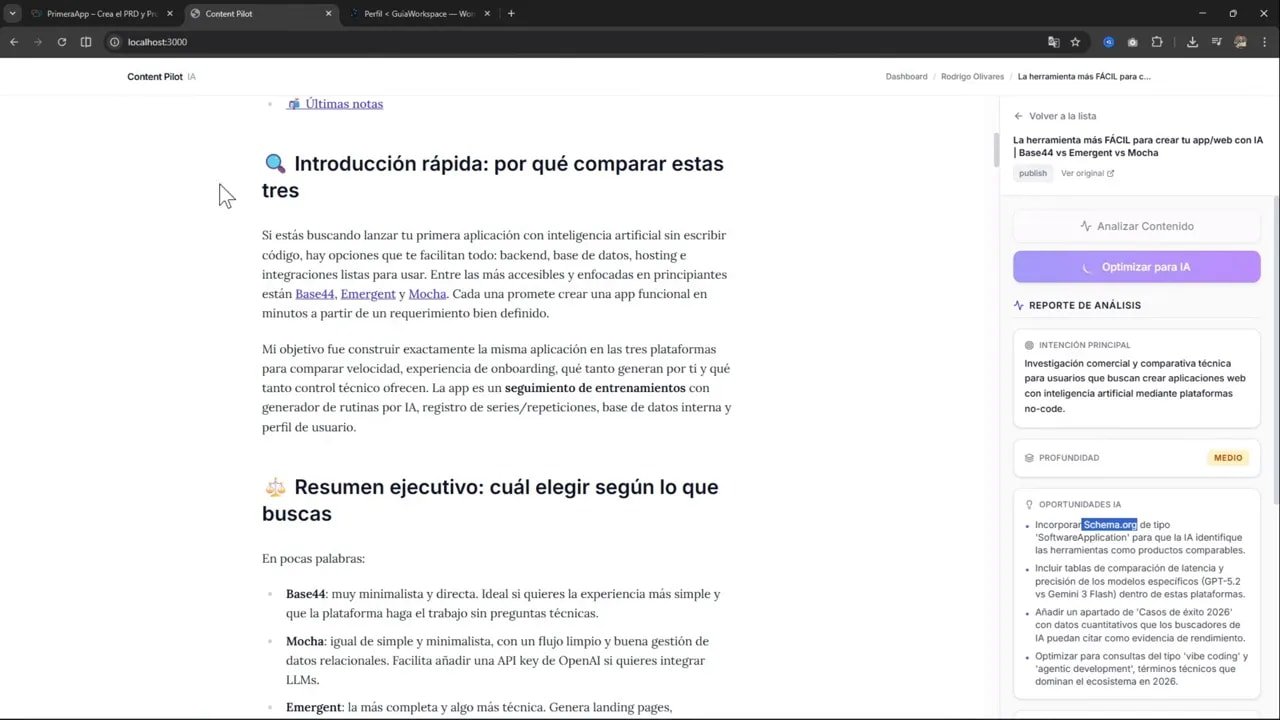This screenshot has height=720, width=1280.
Task: Click the camera extension icon in the toolbar
Action: (1133, 42)
